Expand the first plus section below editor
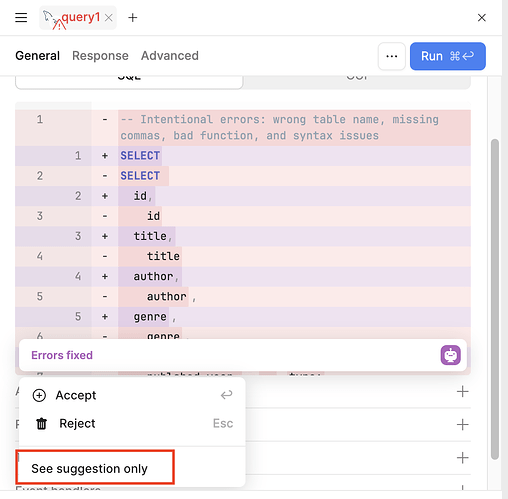This screenshot has width=508, height=499. point(462,391)
